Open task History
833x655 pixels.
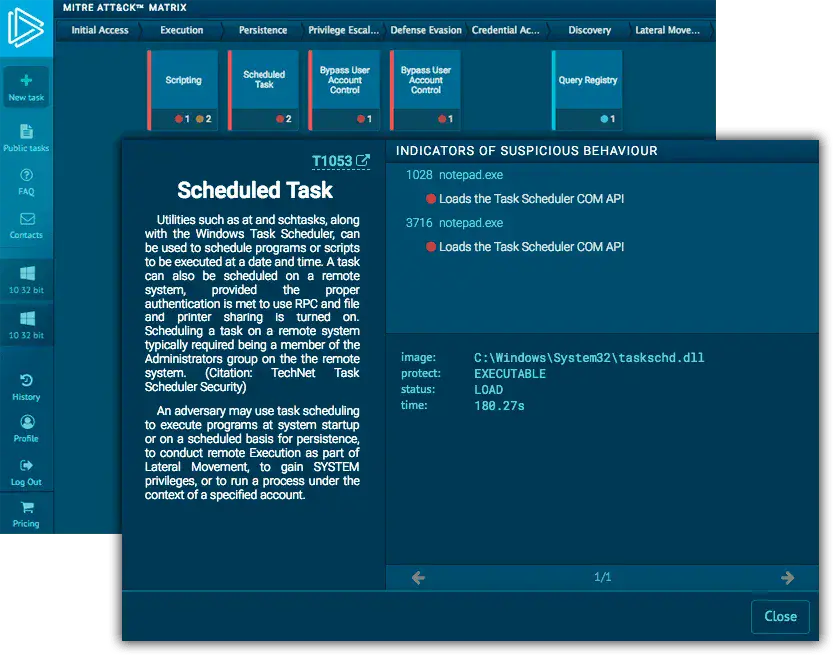click(x=26, y=388)
